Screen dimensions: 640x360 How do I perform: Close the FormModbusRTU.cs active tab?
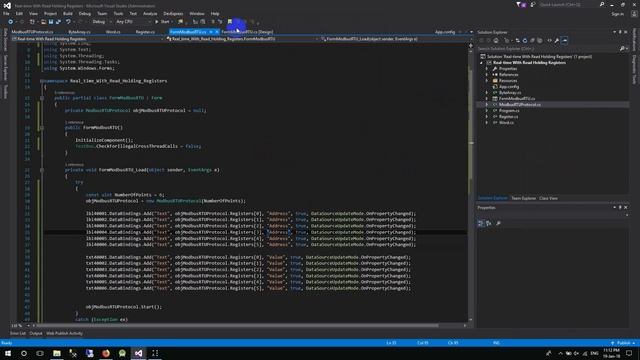click(x=217, y=32)
